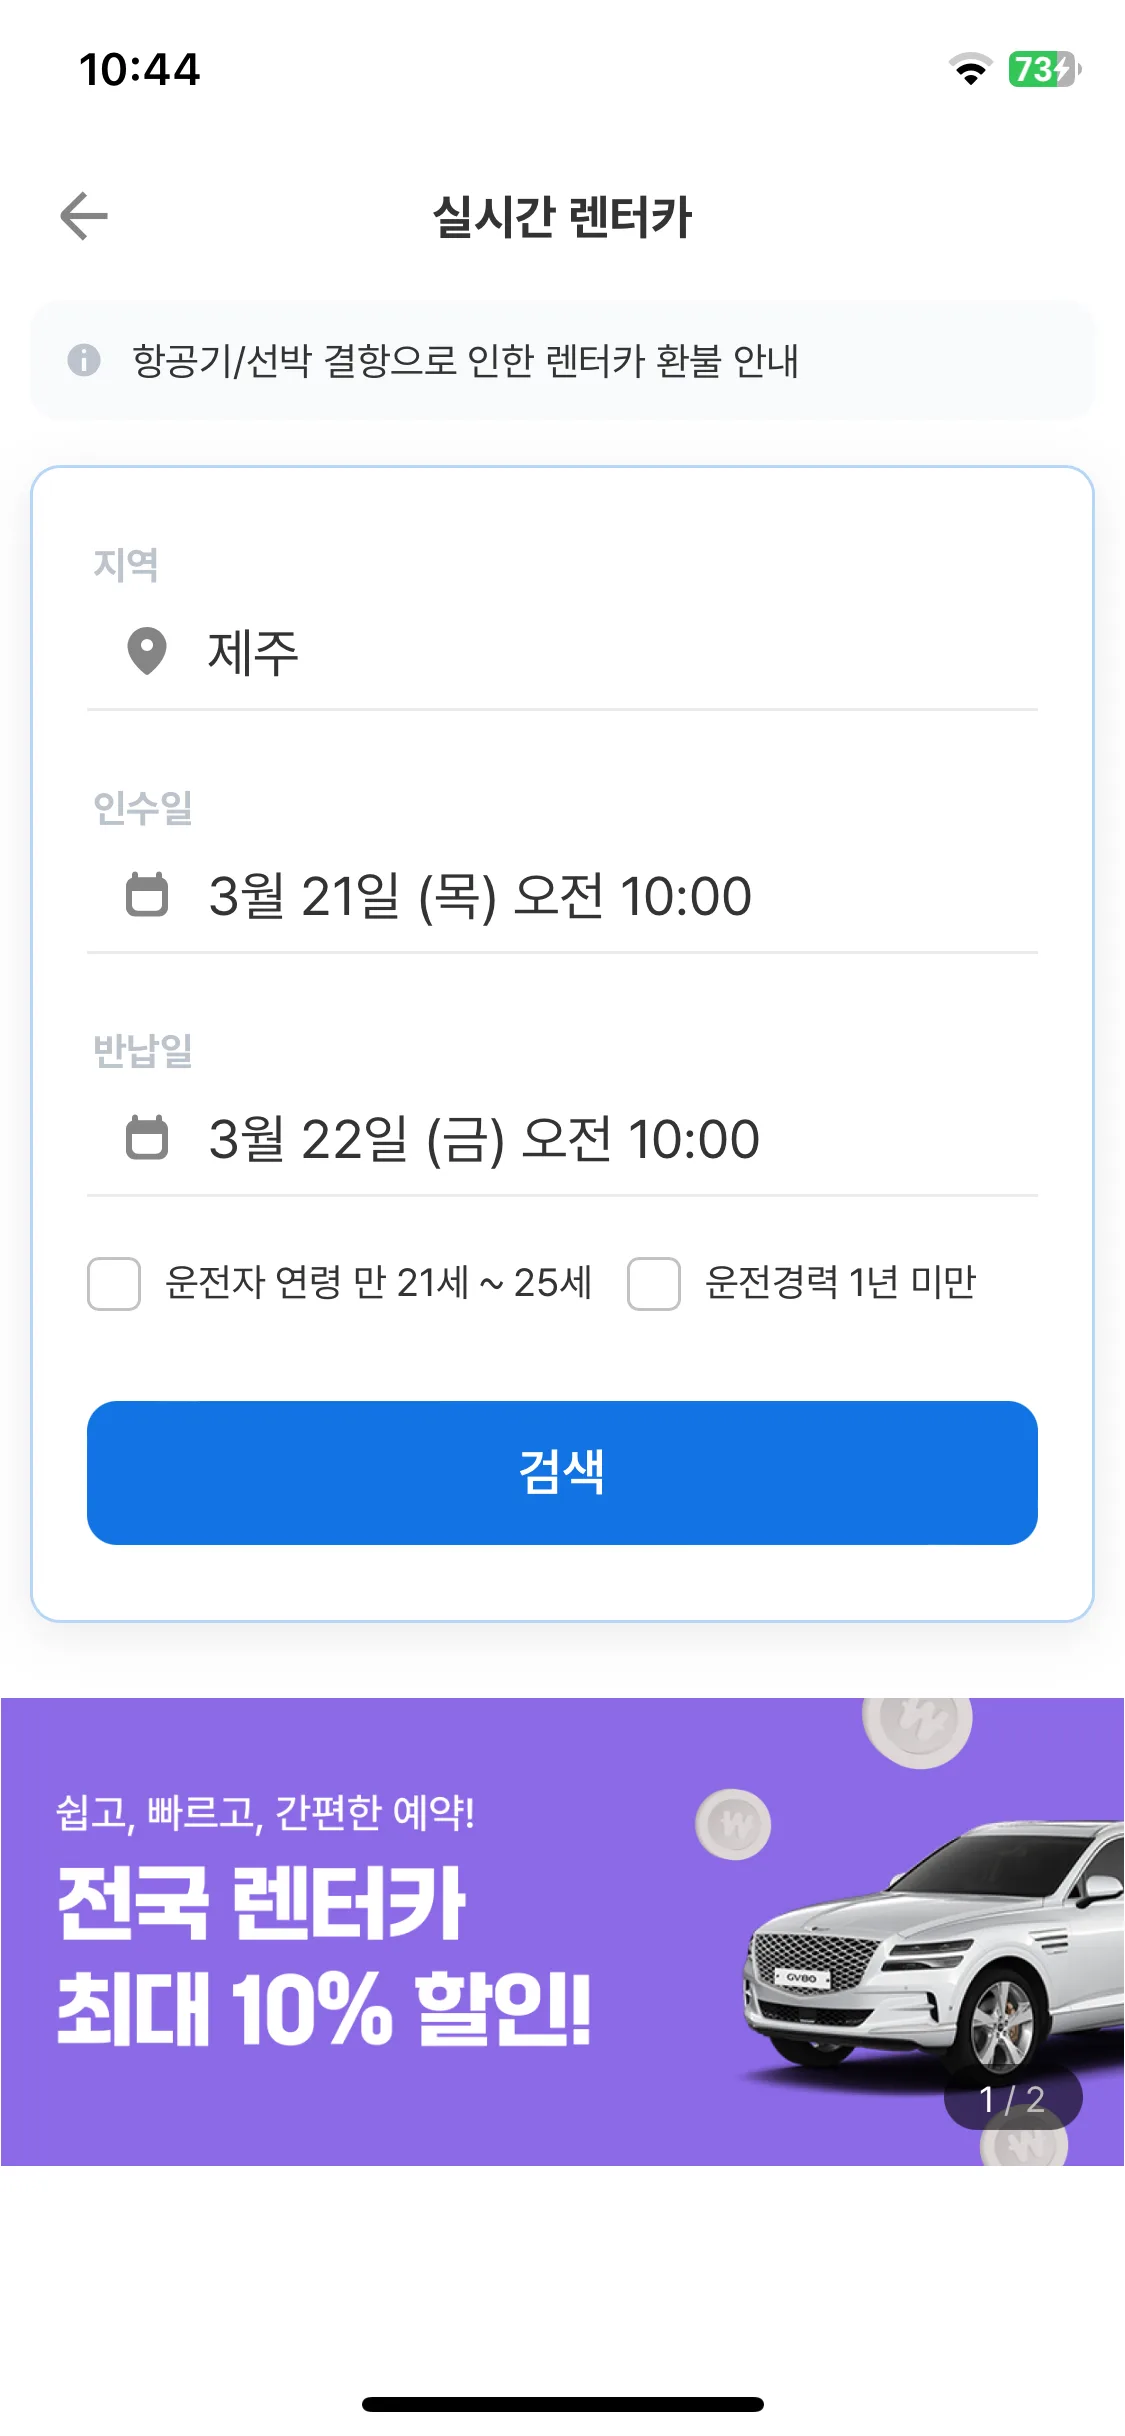Tap the calendar icon for 인수일
The width and height of the screenshot is (1125, 2436).
(147, 894)
